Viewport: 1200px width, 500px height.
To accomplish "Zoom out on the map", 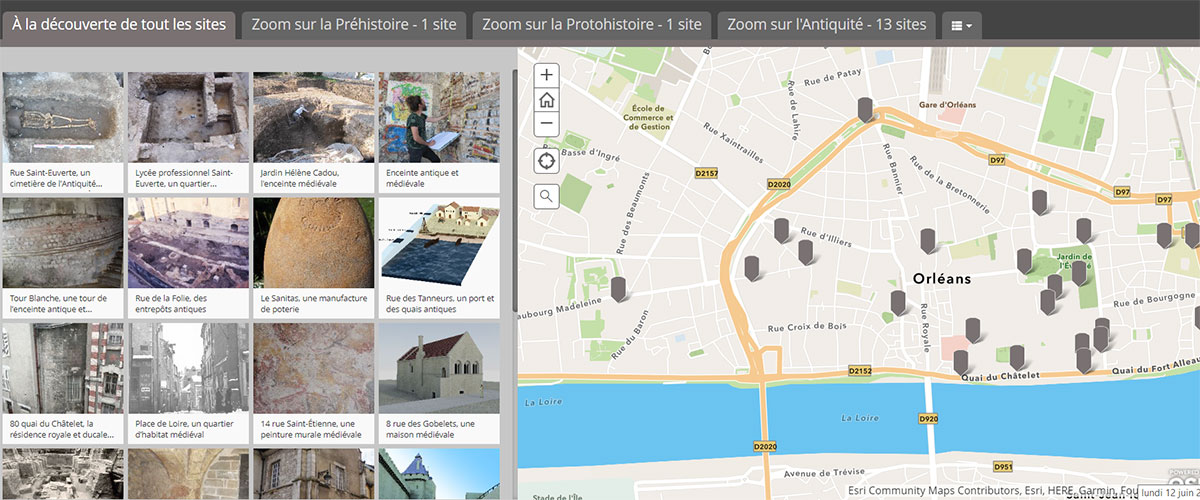I will click(546, 124).
